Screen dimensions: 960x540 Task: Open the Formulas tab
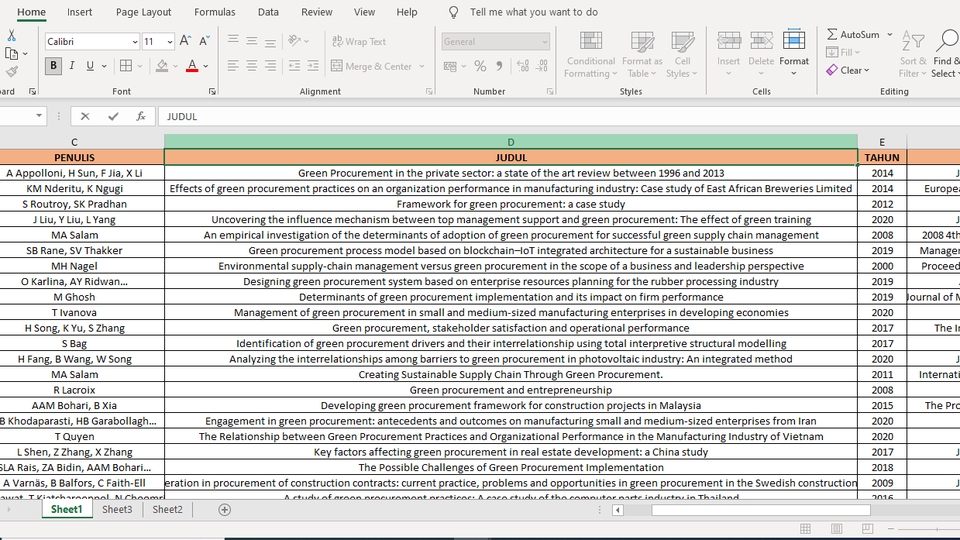[214, 12]
